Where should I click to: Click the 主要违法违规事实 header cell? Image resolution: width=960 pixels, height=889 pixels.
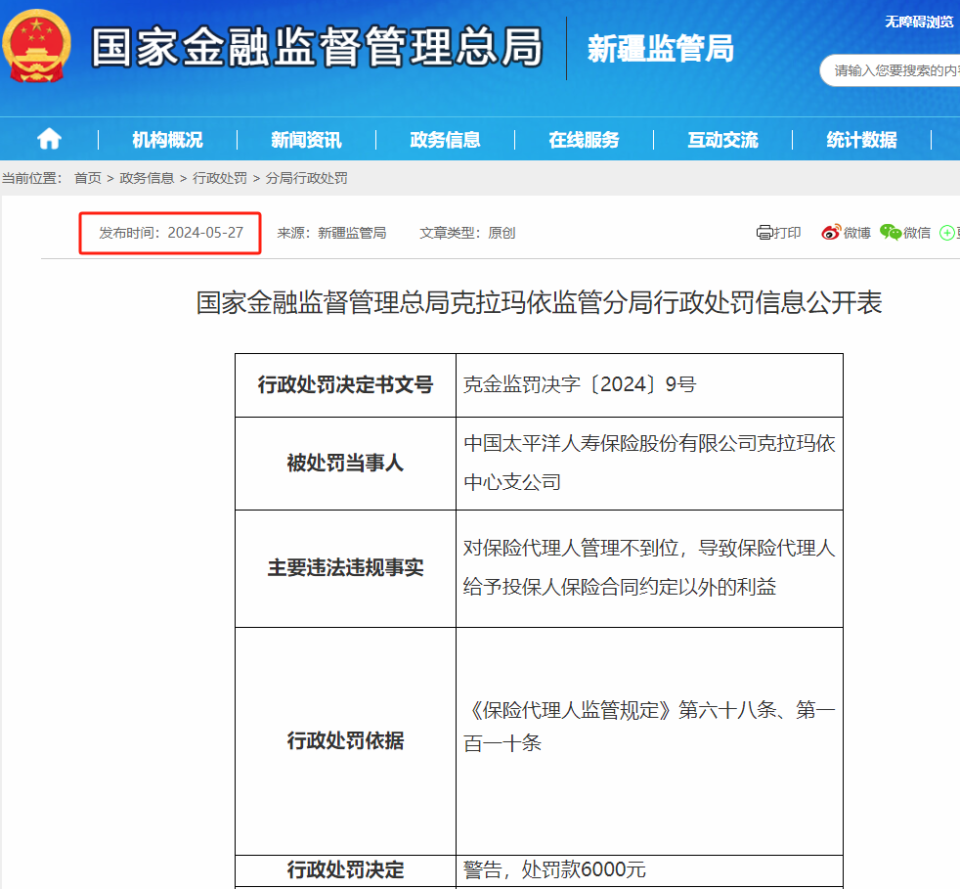pos(345,568)
